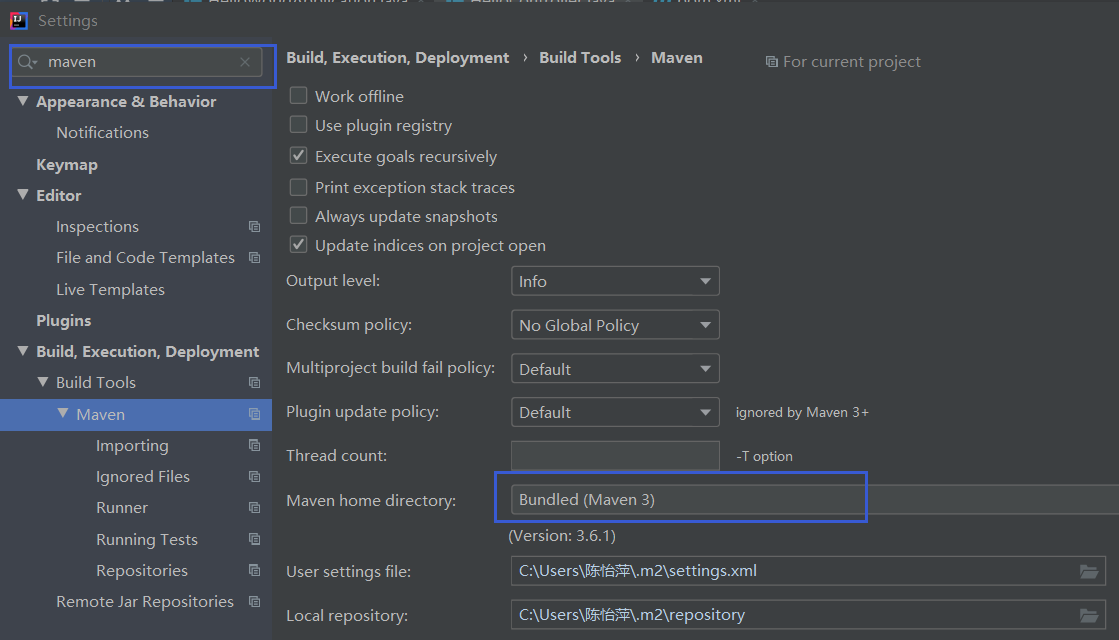Click project-level icon beside Ignored Files
This screenshot has width=1119, height=640.
tap(254, 477)
